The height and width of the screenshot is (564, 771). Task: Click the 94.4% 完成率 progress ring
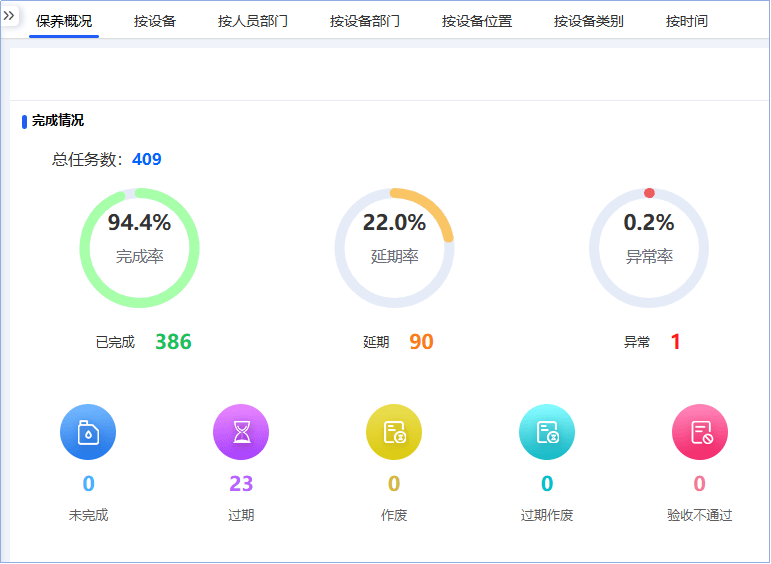140,248
